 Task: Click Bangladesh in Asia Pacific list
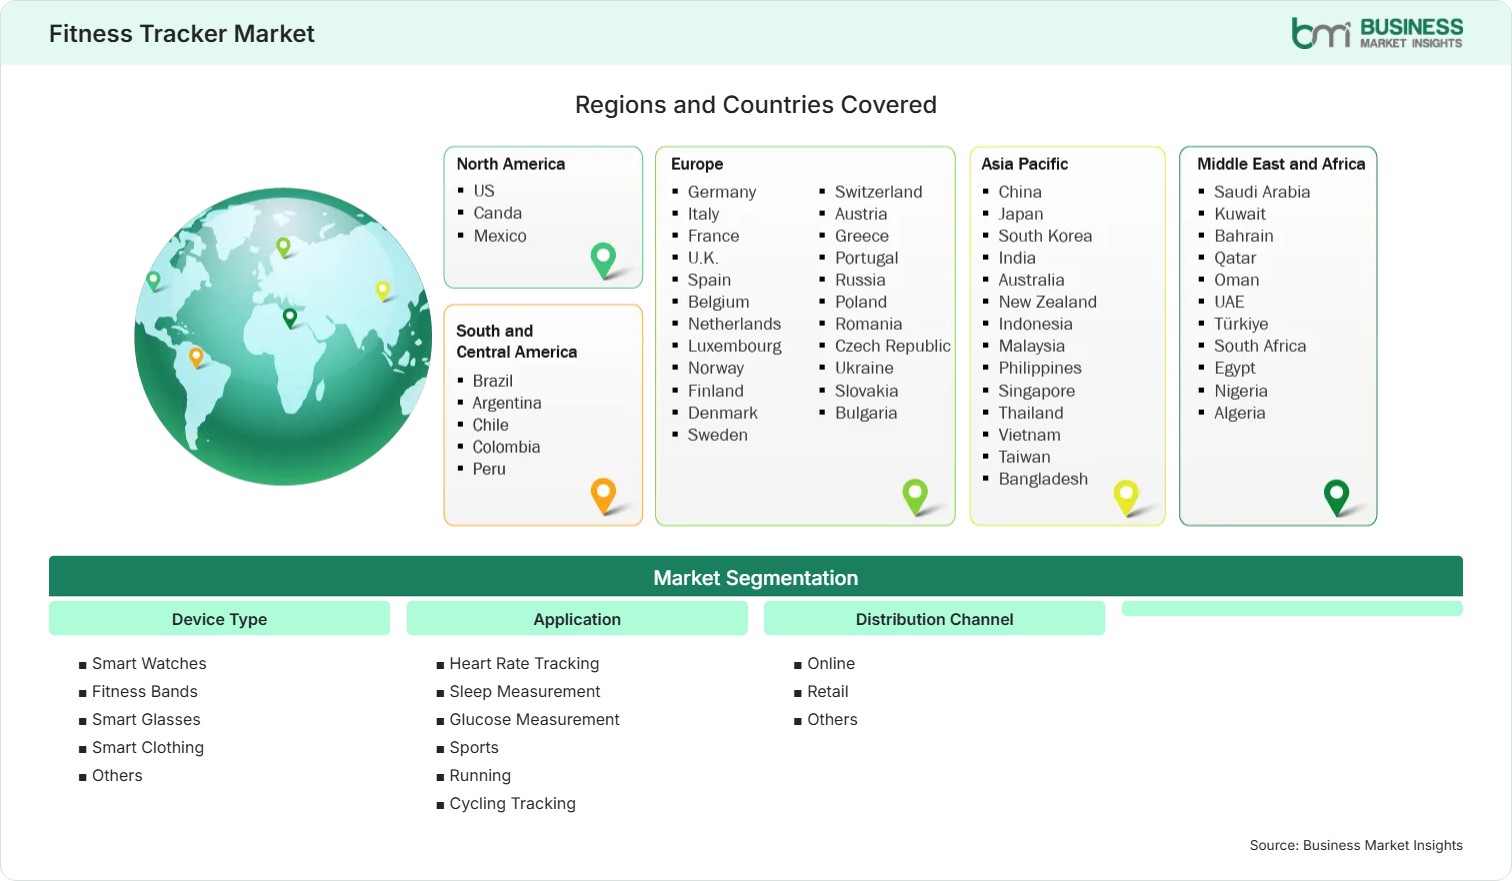1043,479
